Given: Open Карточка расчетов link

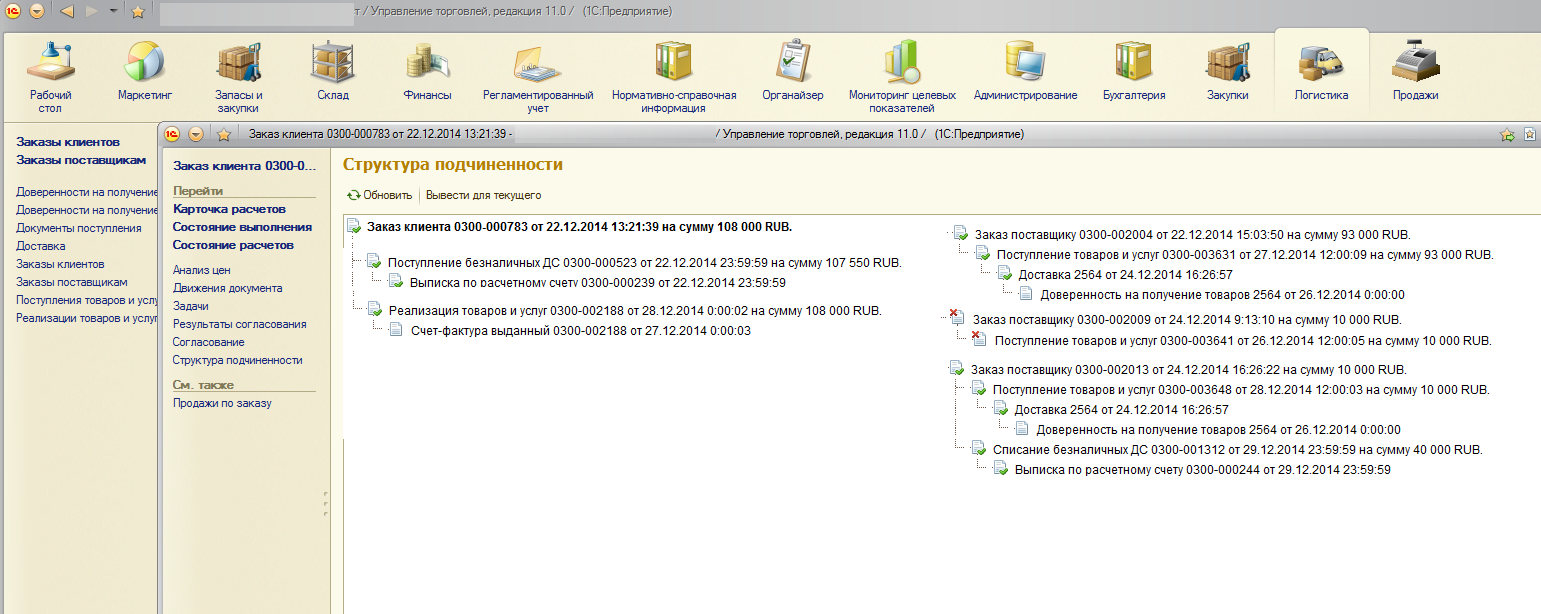Looking at the screenshot, I should coord(229,209).
